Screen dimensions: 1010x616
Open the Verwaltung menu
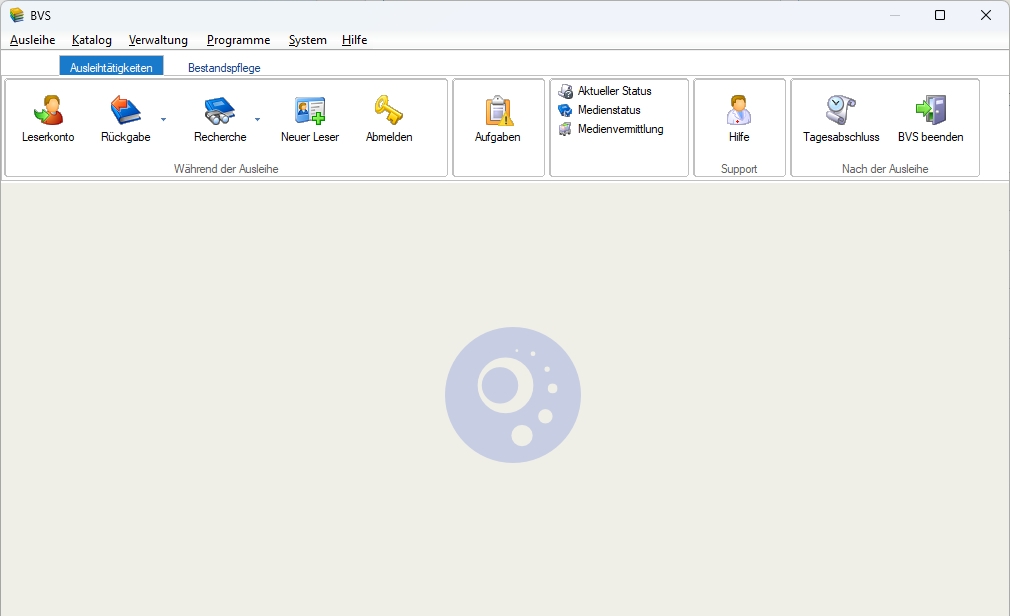pyautogui.click(x=158, y=40)
